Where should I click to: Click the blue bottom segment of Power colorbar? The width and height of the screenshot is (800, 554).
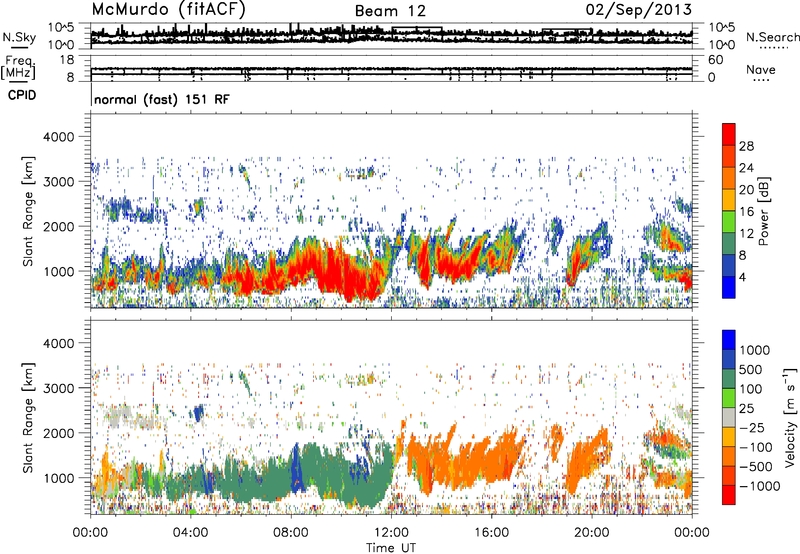click(x=729, y=287)
